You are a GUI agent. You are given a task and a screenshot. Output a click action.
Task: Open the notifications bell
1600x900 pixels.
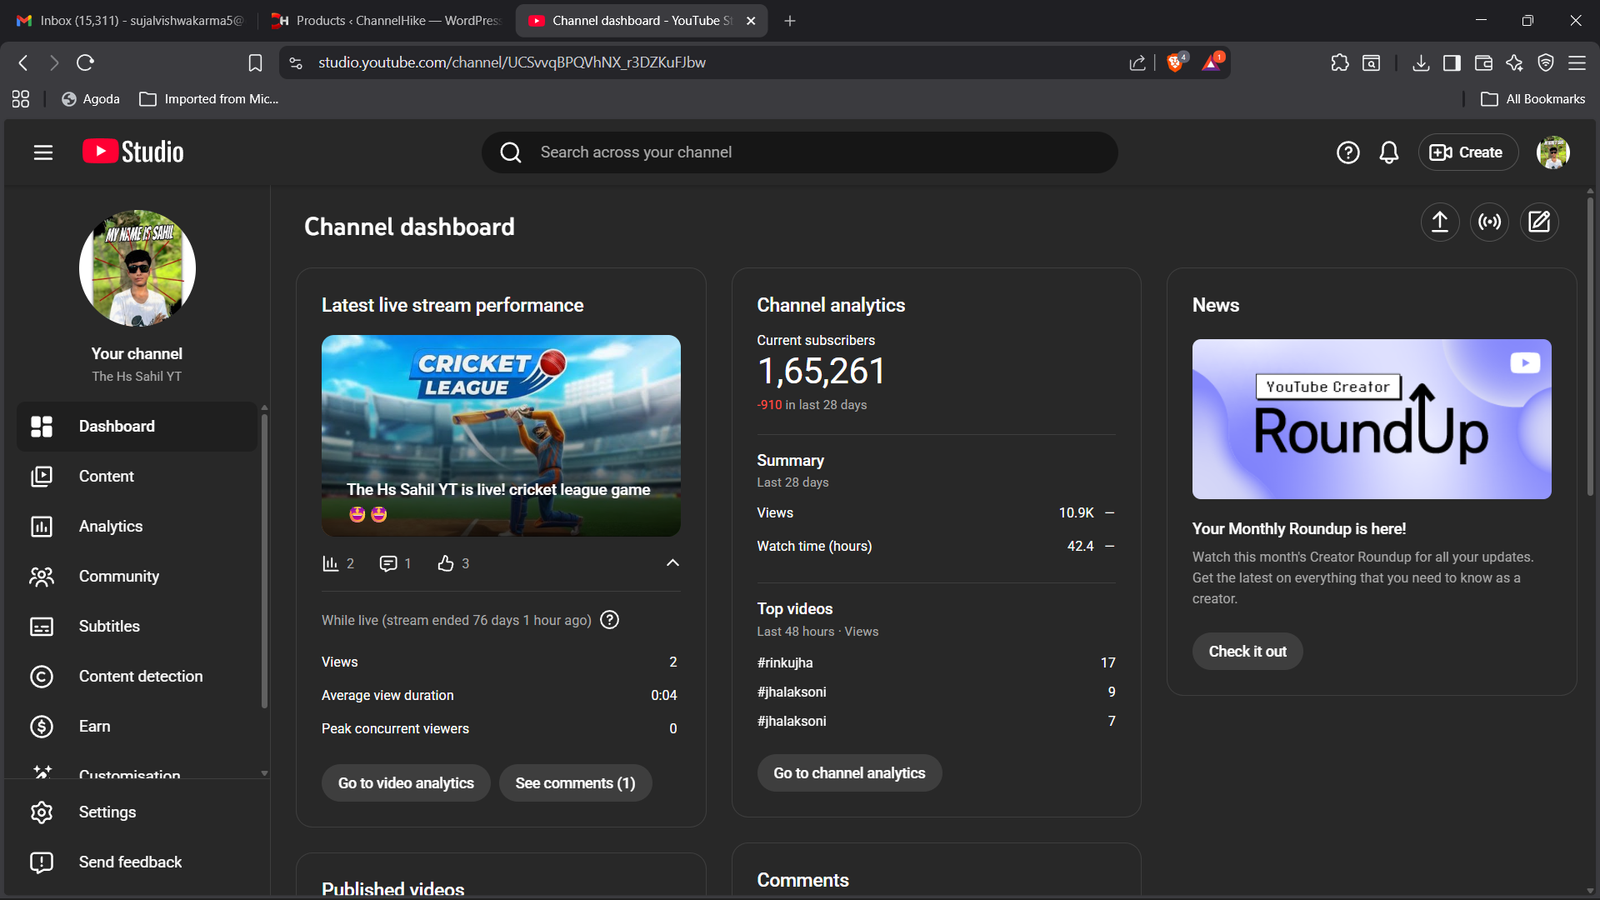pos(1388,152)
